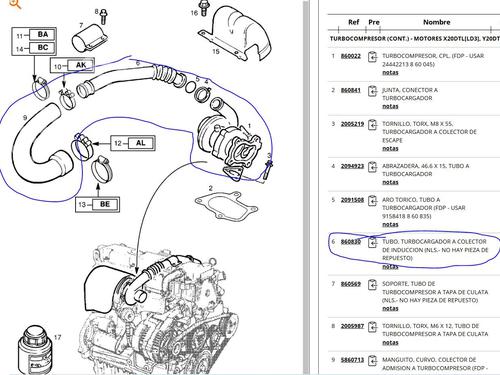Click the add-to-list icon beside part 2091508
The height and width of the screenshot is (375, 500).
(372, 201)
